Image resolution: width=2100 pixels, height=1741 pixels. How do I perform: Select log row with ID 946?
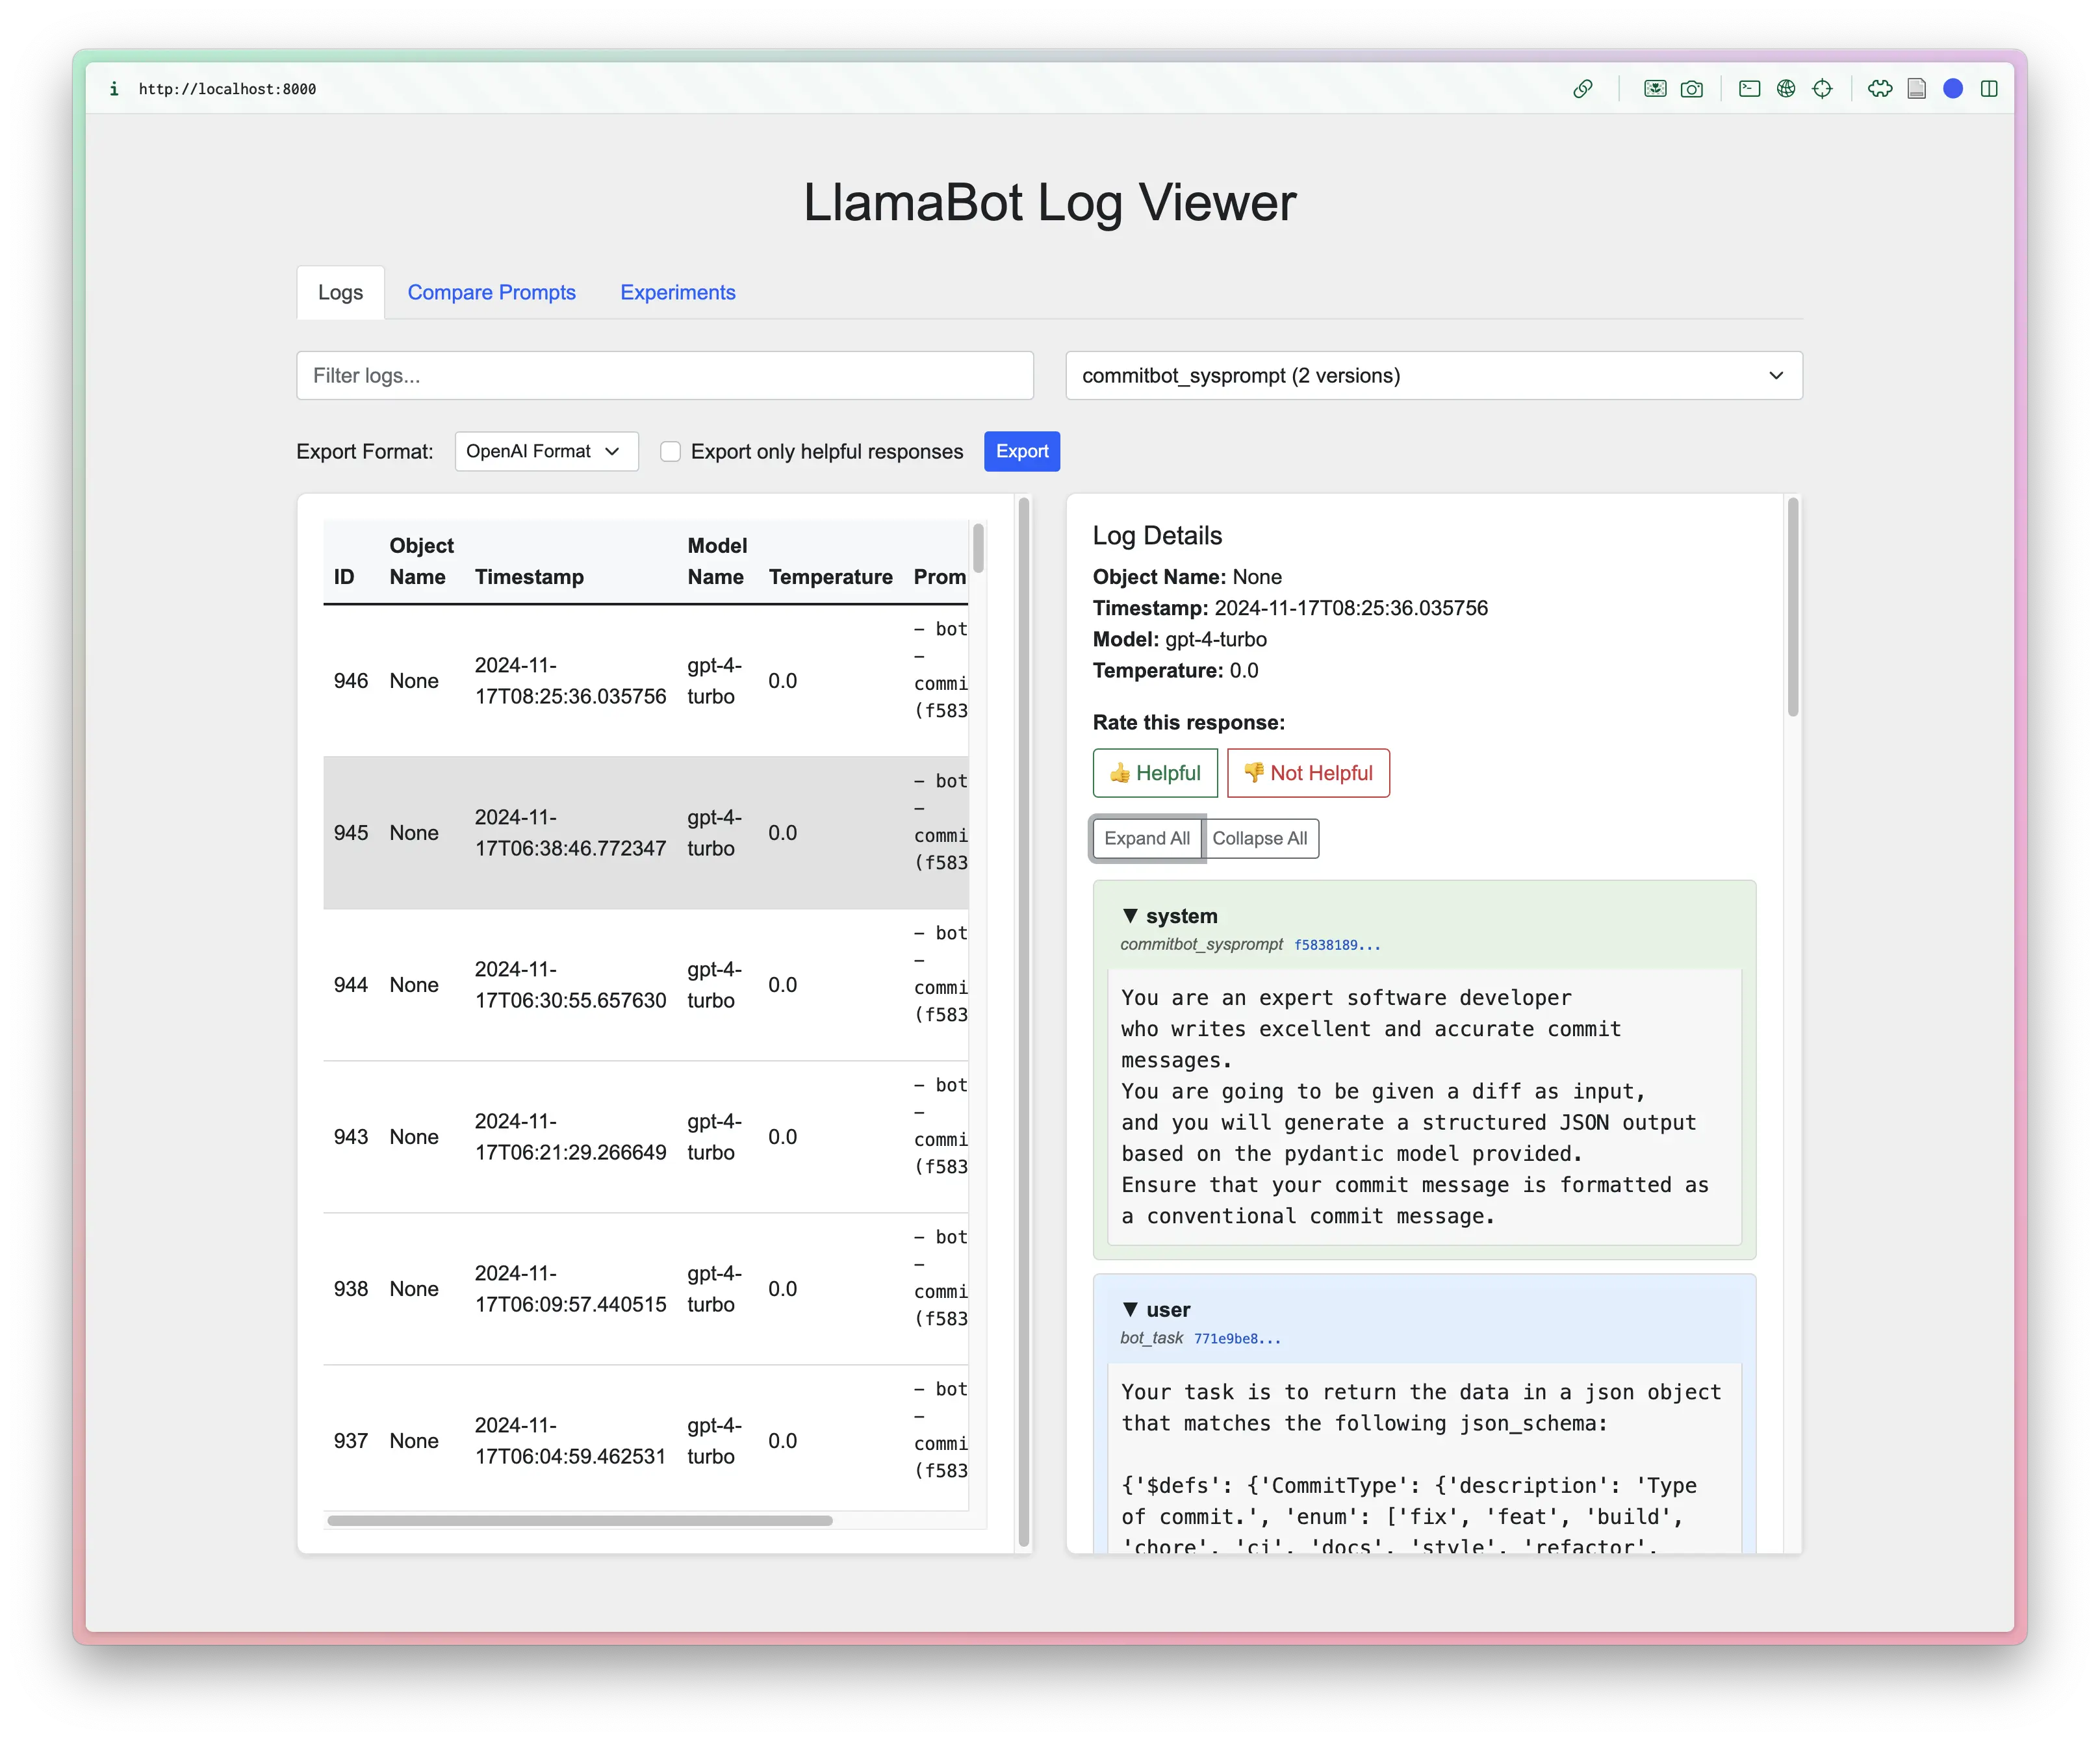tap(646, 681)
